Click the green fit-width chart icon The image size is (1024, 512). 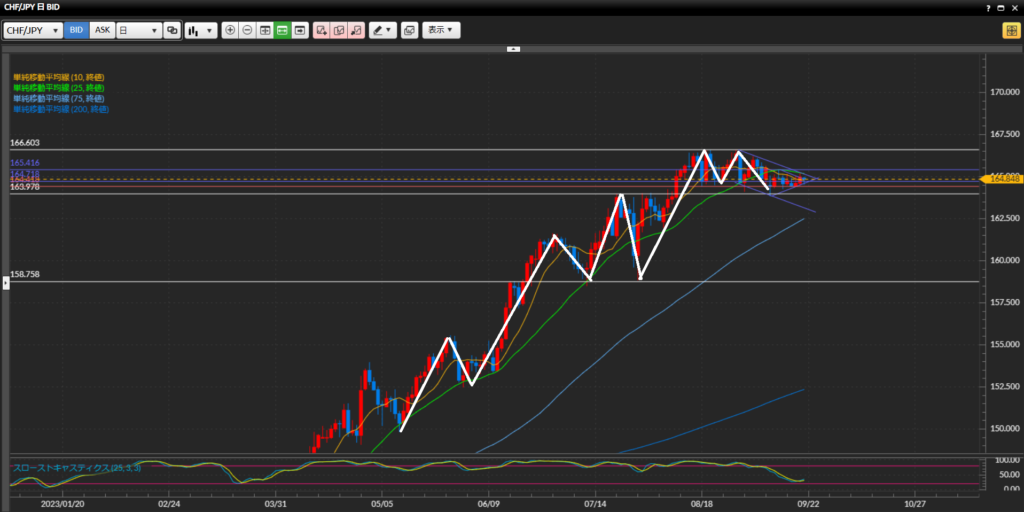(x=283, y=30)
